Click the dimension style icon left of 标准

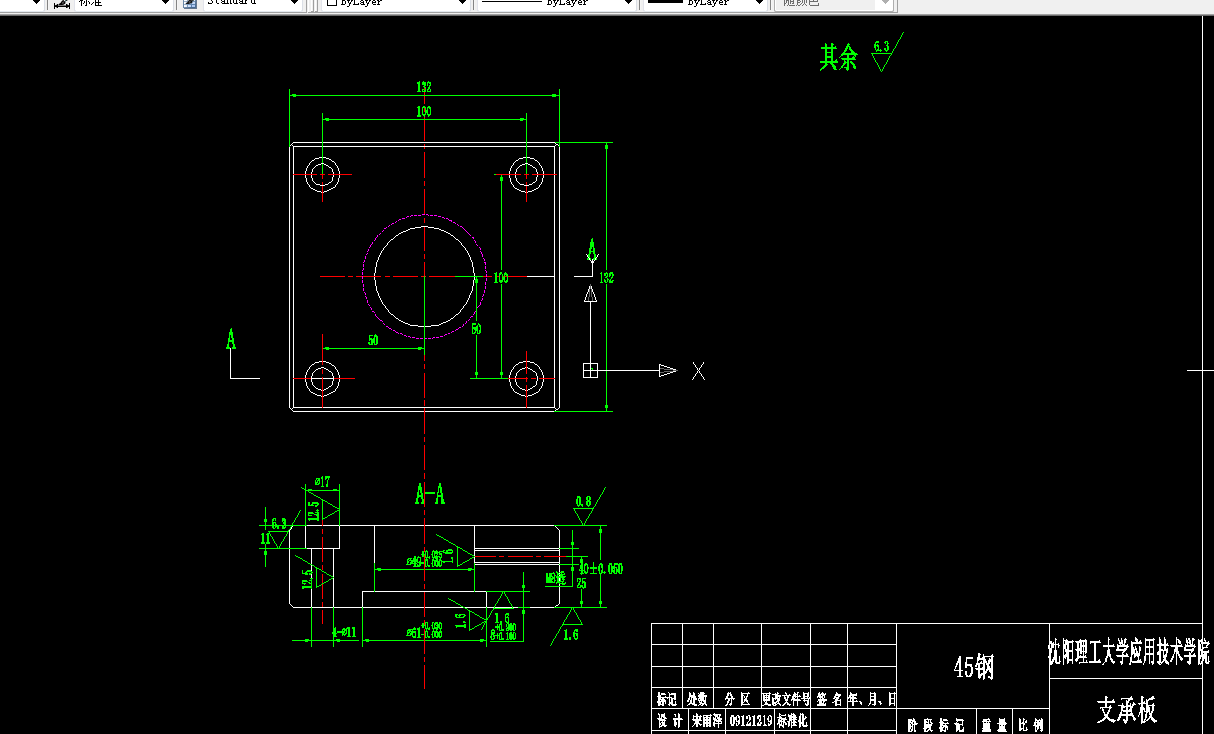pos(61,4)
